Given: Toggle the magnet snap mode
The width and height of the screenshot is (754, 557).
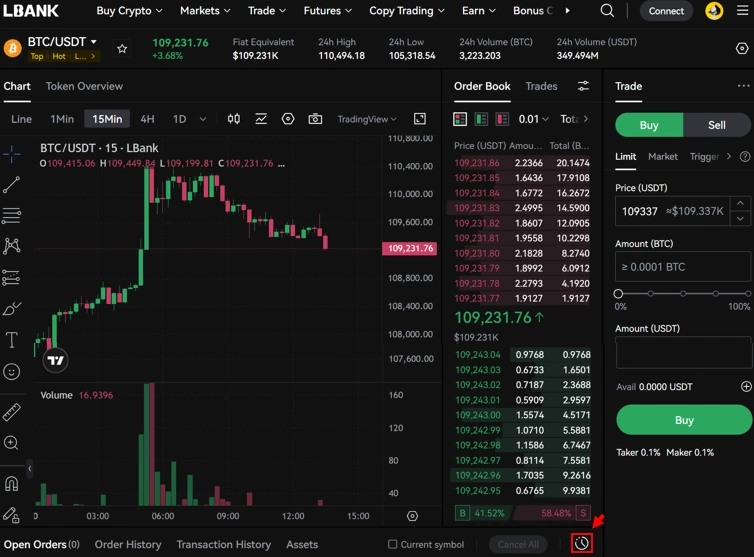Looking at the screenshot, I should click(x=12, y=483).
